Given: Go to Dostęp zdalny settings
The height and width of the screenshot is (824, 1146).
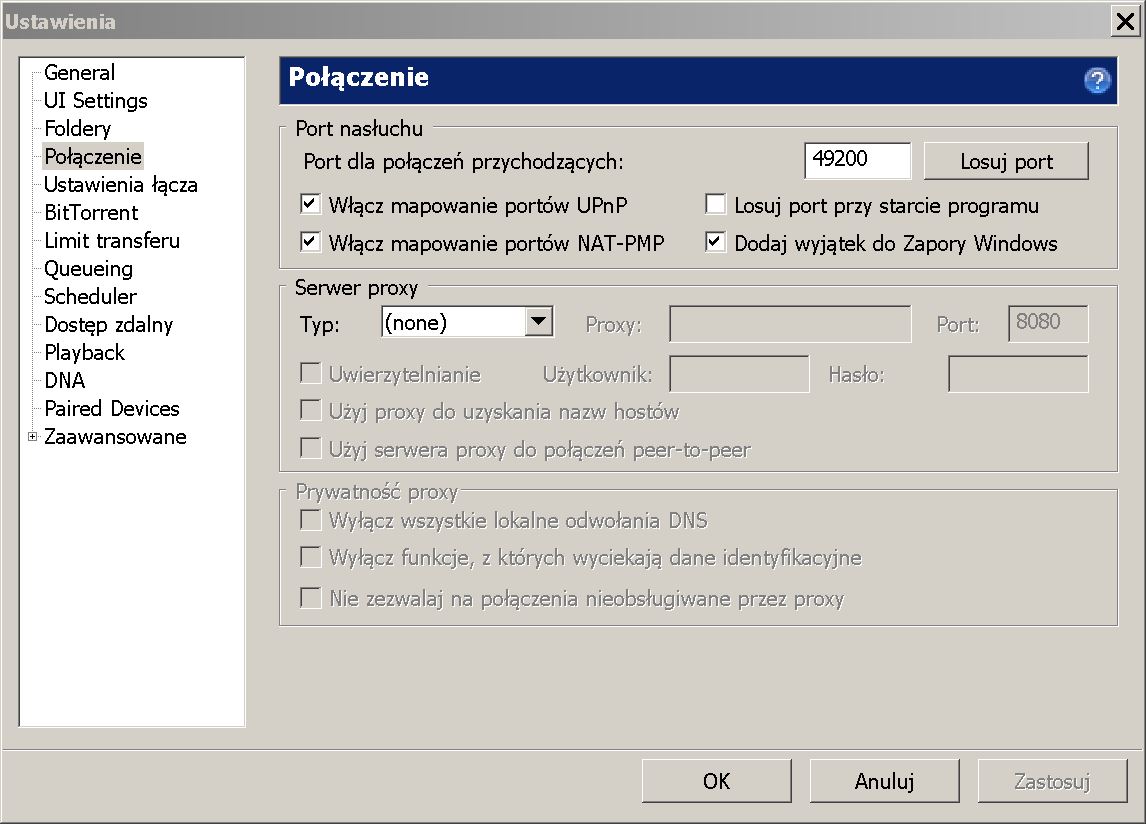Looking at the screenshot, I should (x=108, y=325).
